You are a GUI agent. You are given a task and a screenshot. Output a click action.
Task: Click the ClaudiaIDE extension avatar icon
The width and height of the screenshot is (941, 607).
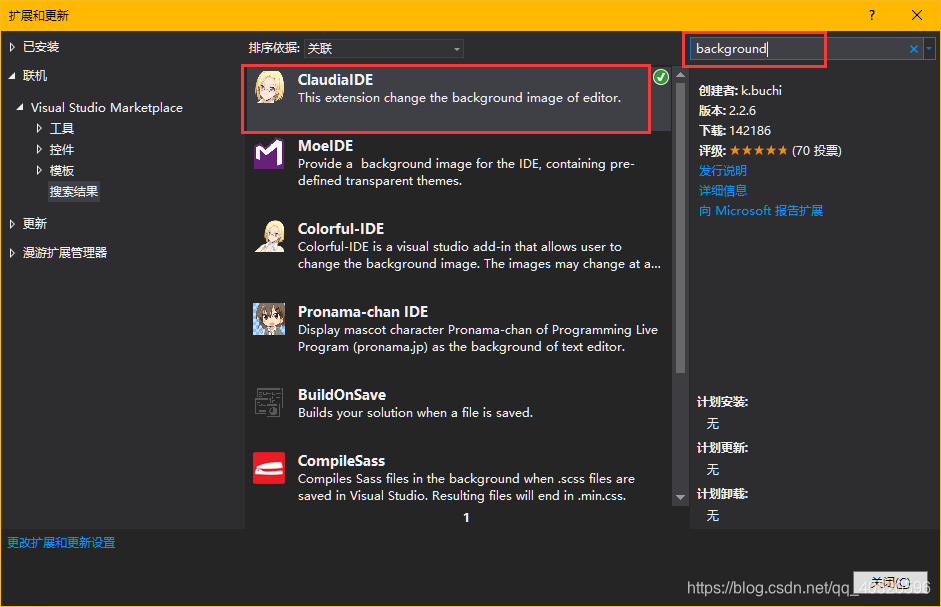269,87
